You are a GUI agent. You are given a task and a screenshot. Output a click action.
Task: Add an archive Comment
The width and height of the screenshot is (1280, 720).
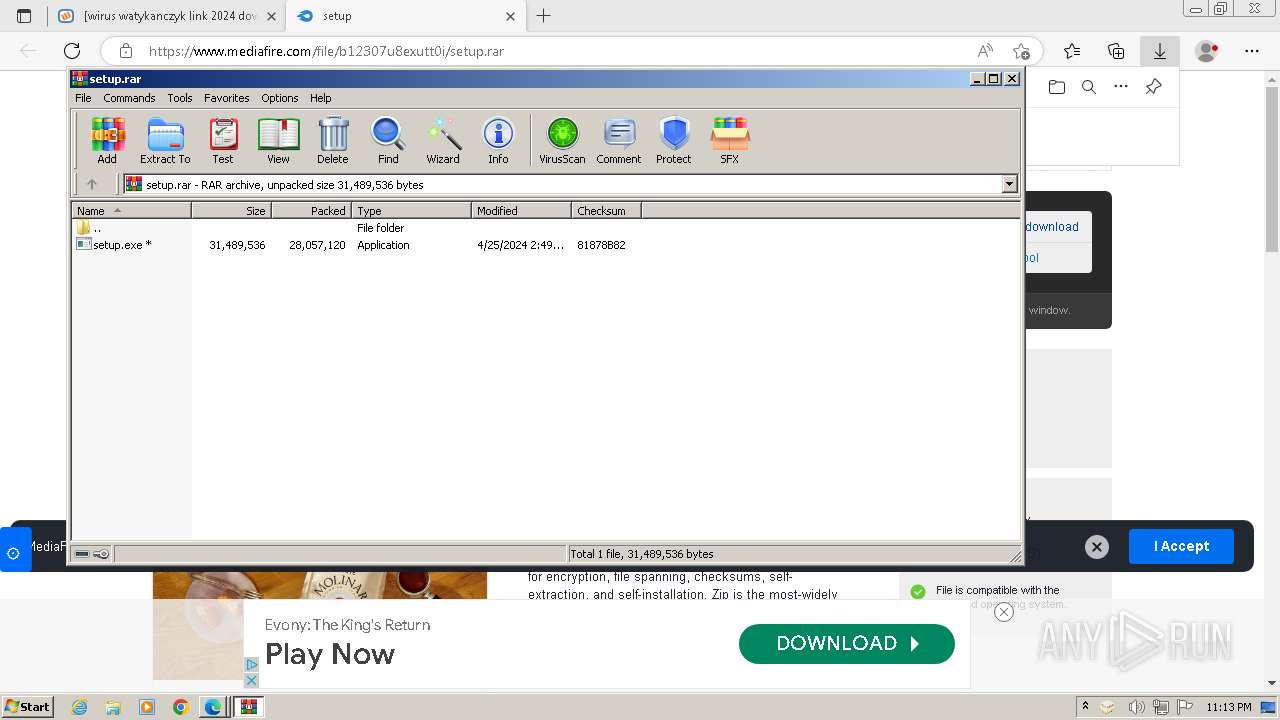619,141
